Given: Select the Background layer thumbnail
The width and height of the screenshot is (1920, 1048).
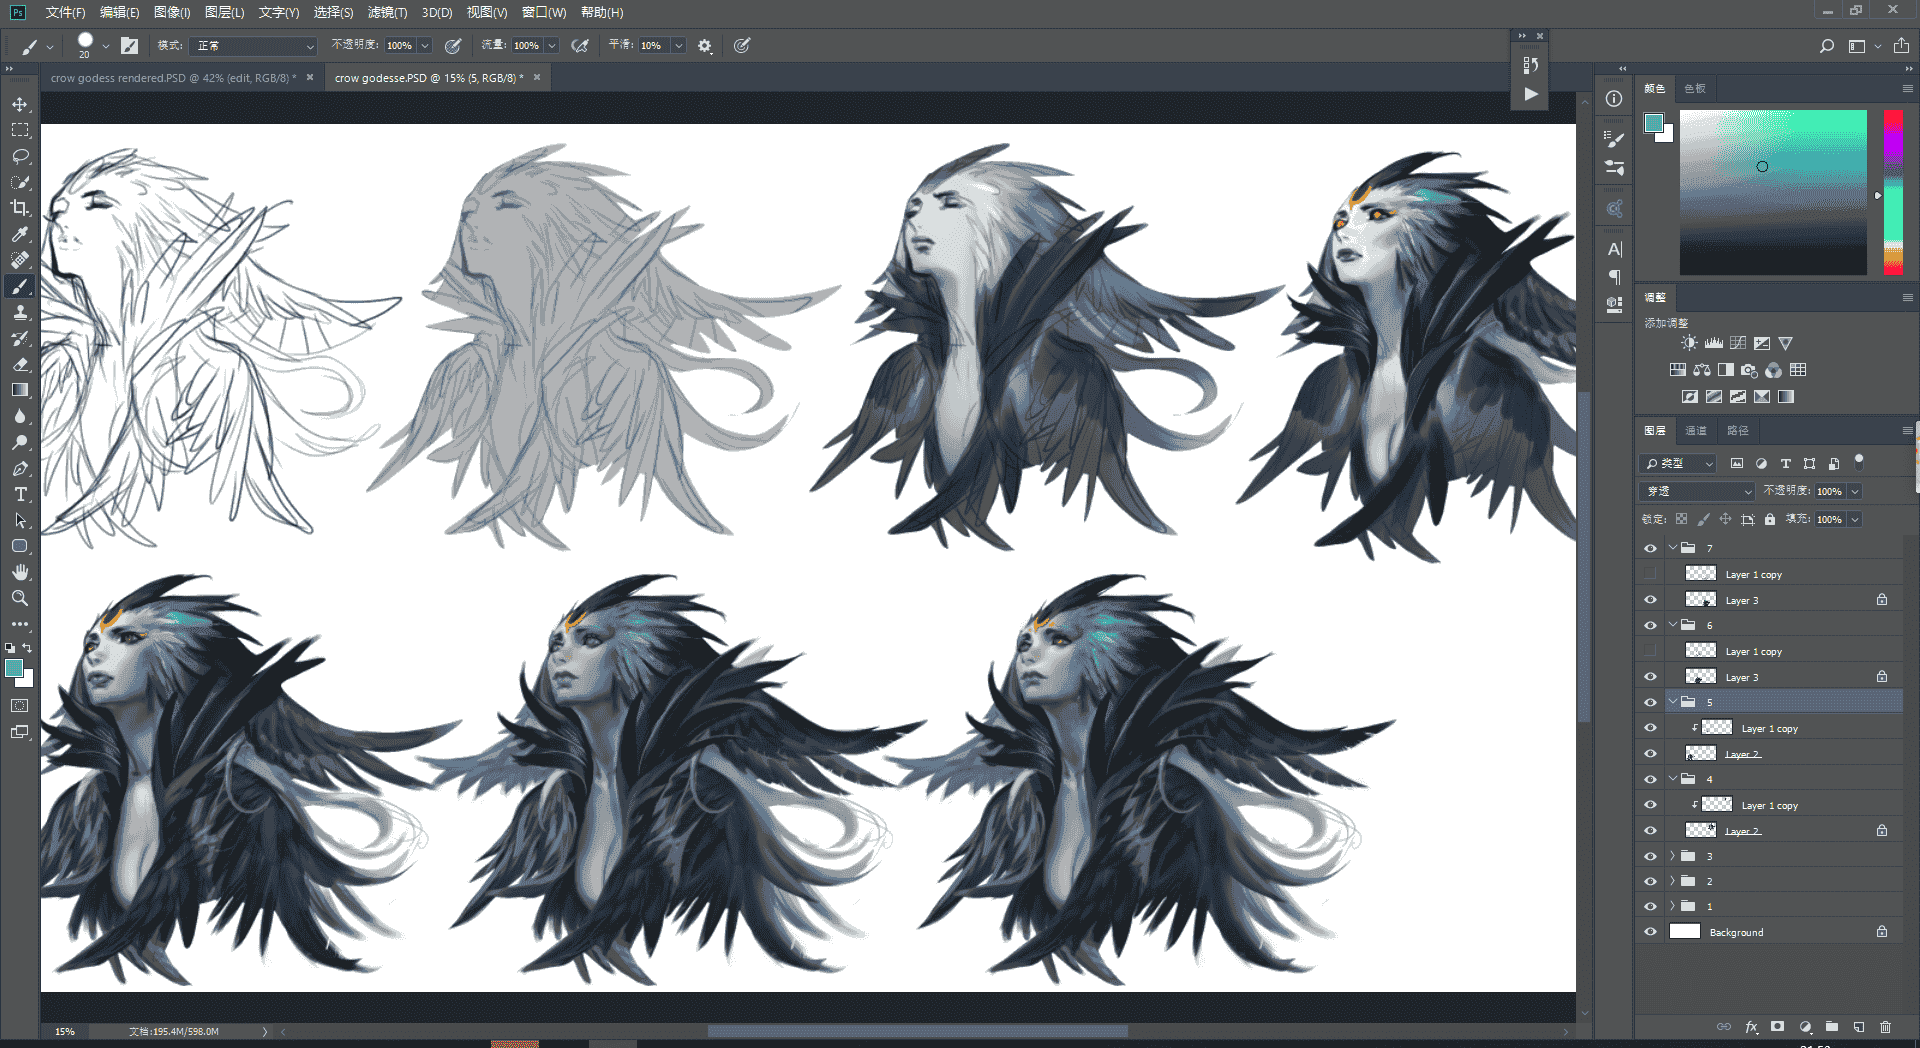Looking at the screenshot, I should coord(1685,931).
